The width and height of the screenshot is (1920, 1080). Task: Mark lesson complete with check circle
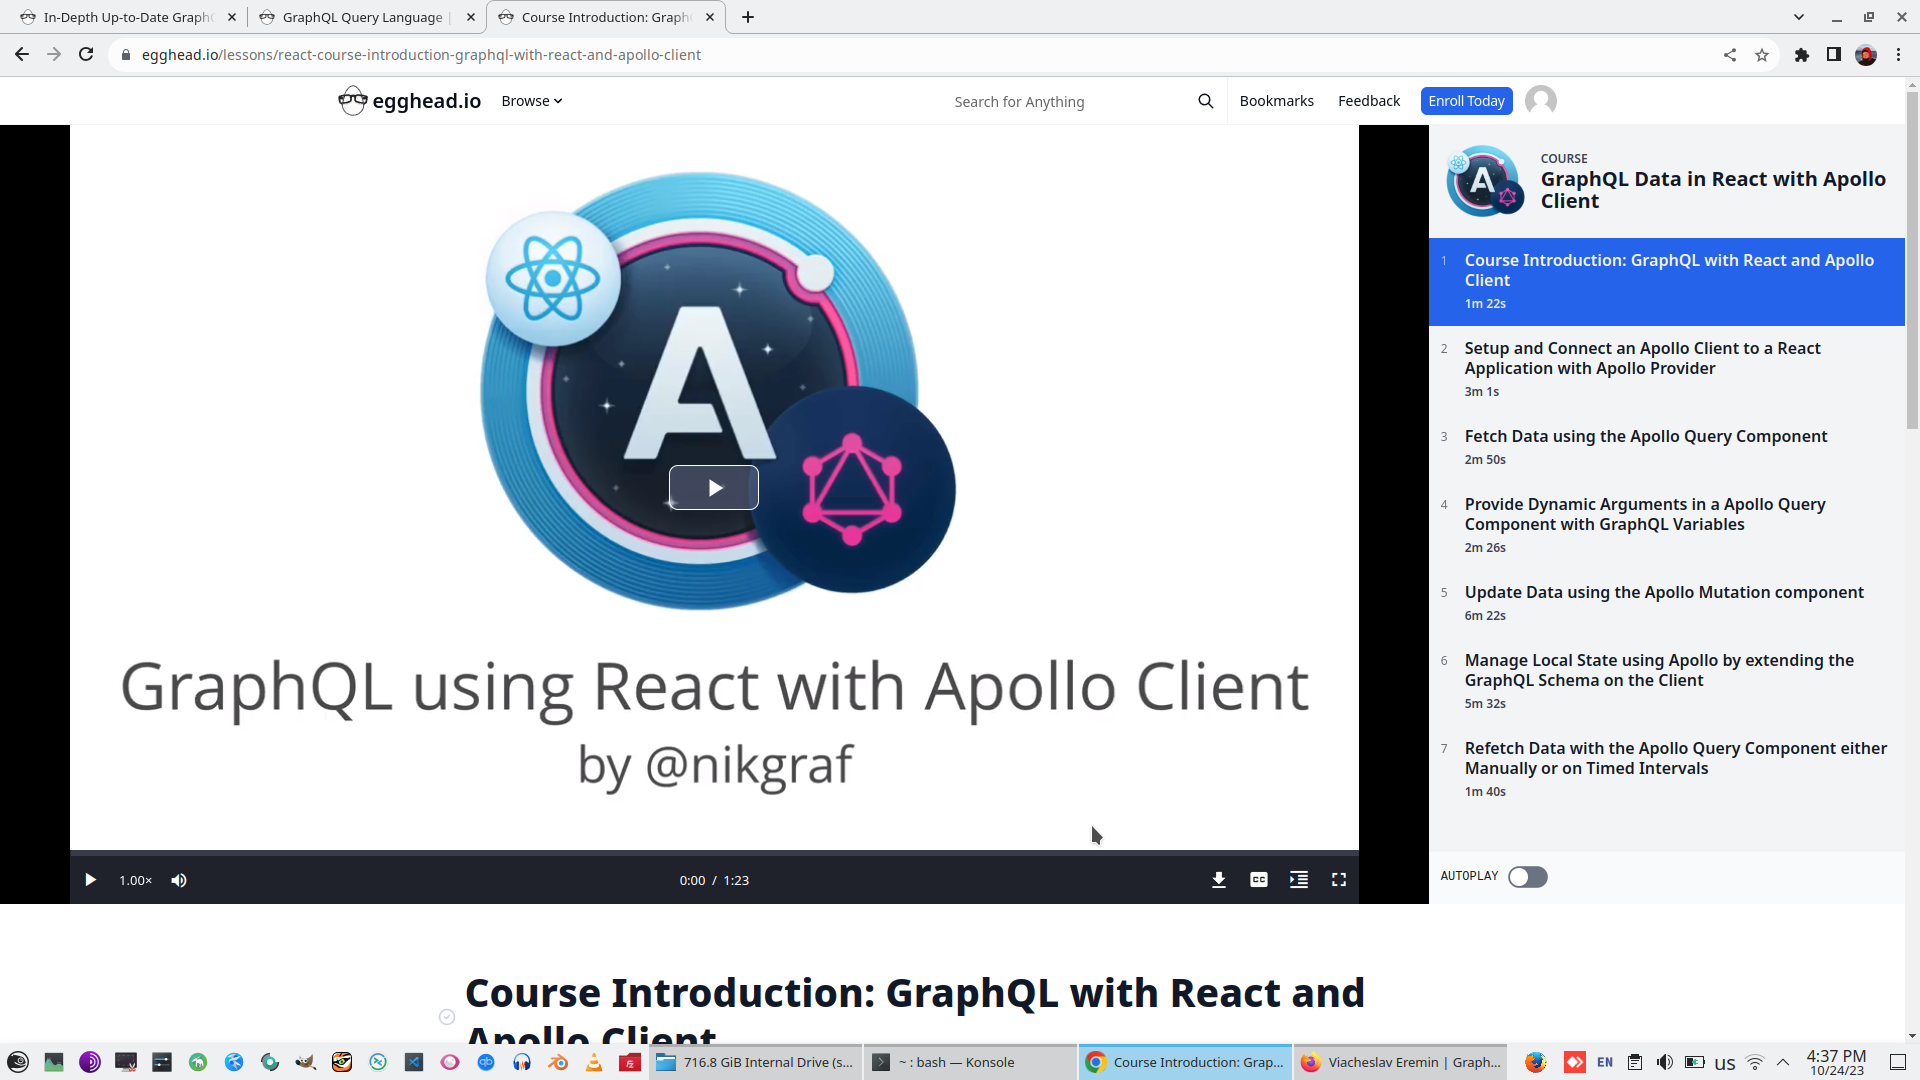[x=447, y=1017]
